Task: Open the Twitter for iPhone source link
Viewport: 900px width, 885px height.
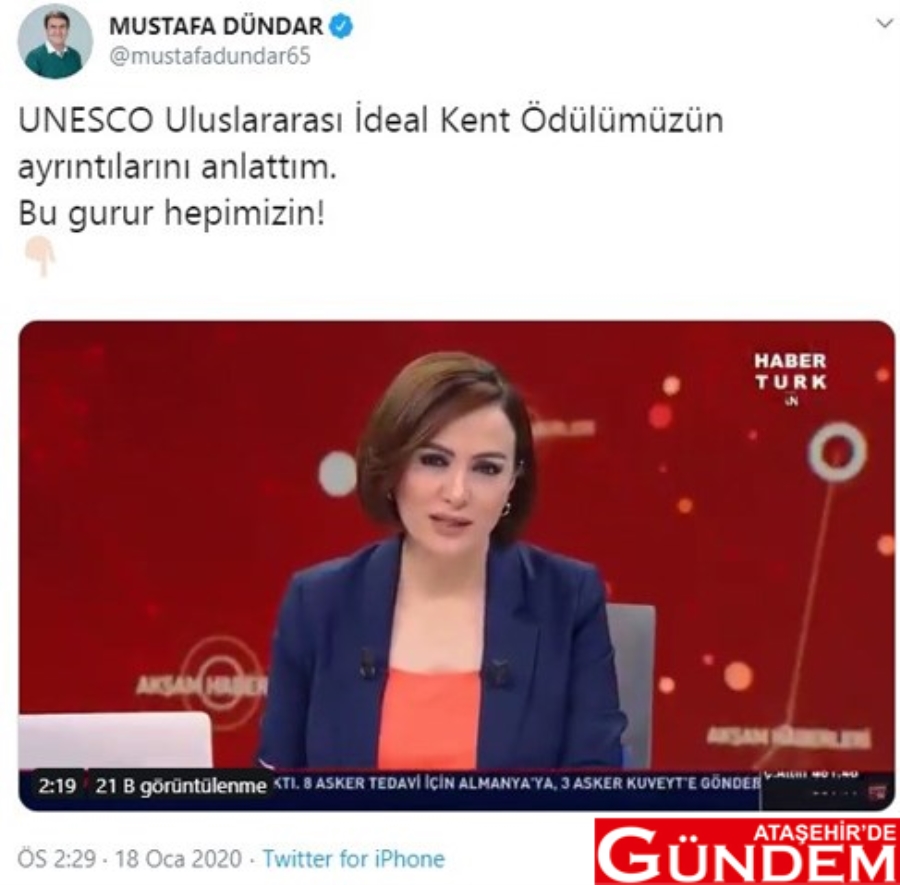Action: pos(354,859)
